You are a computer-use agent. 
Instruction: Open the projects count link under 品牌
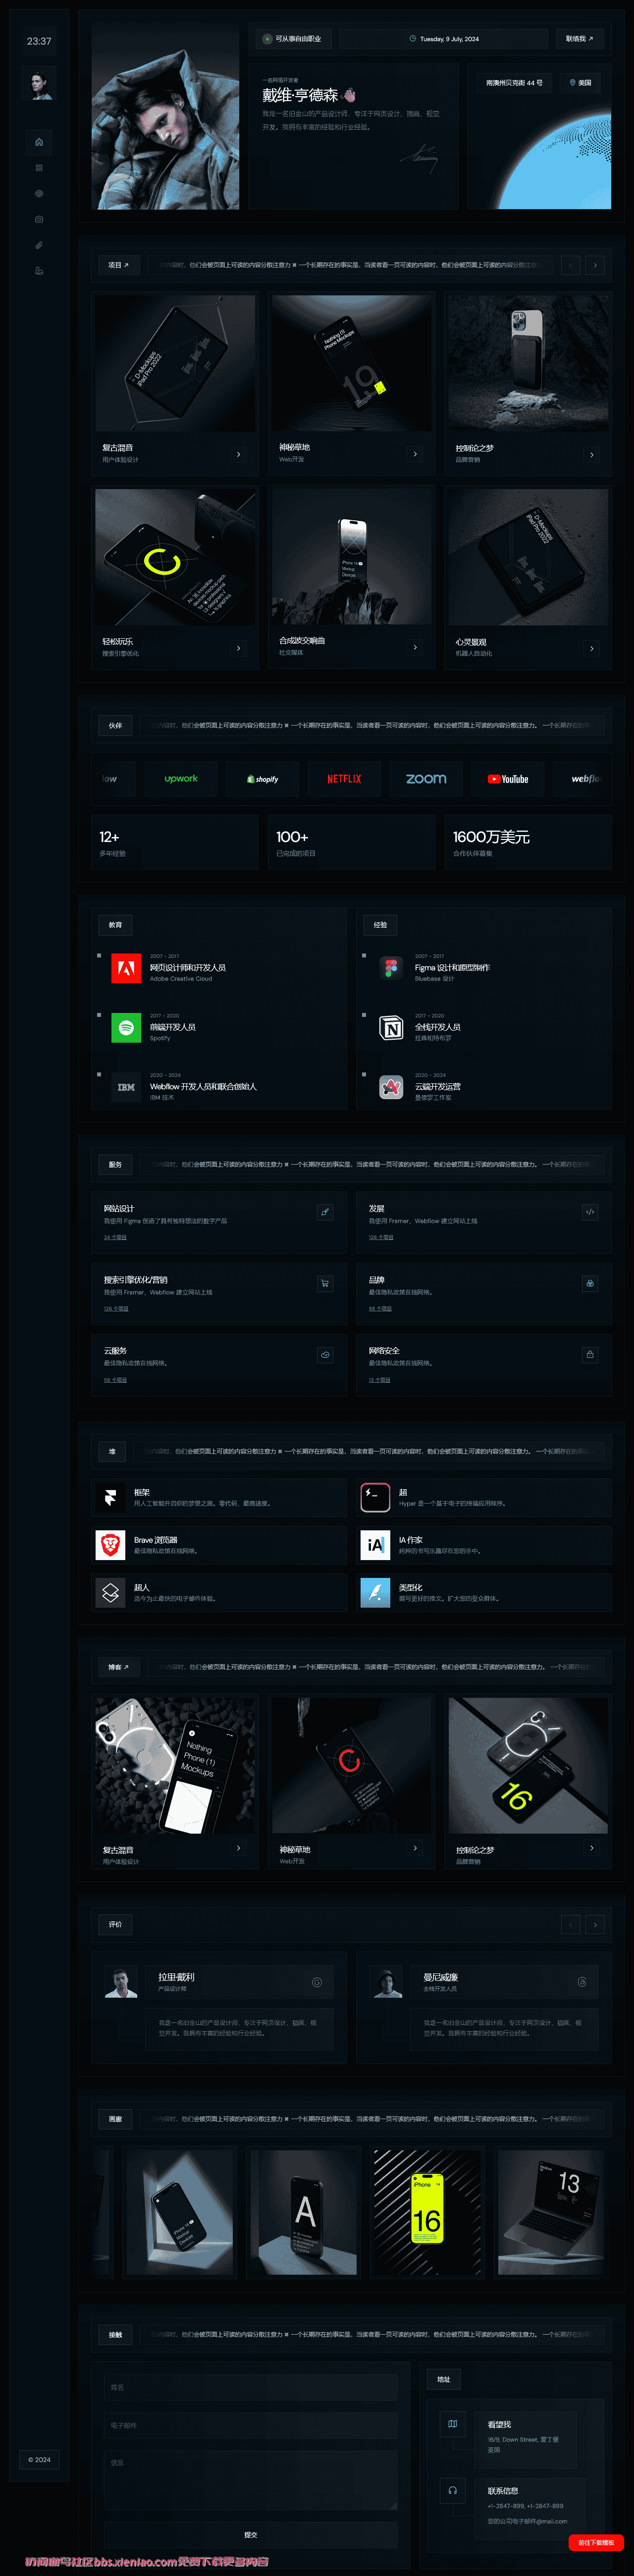pos(380,1308)
